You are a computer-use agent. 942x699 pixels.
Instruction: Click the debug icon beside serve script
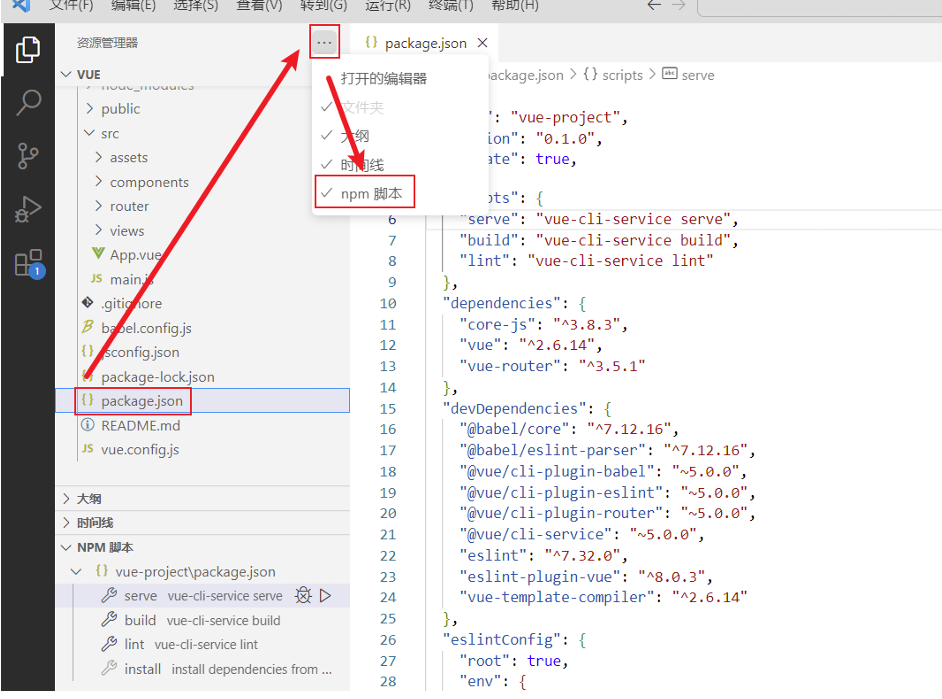303,596
